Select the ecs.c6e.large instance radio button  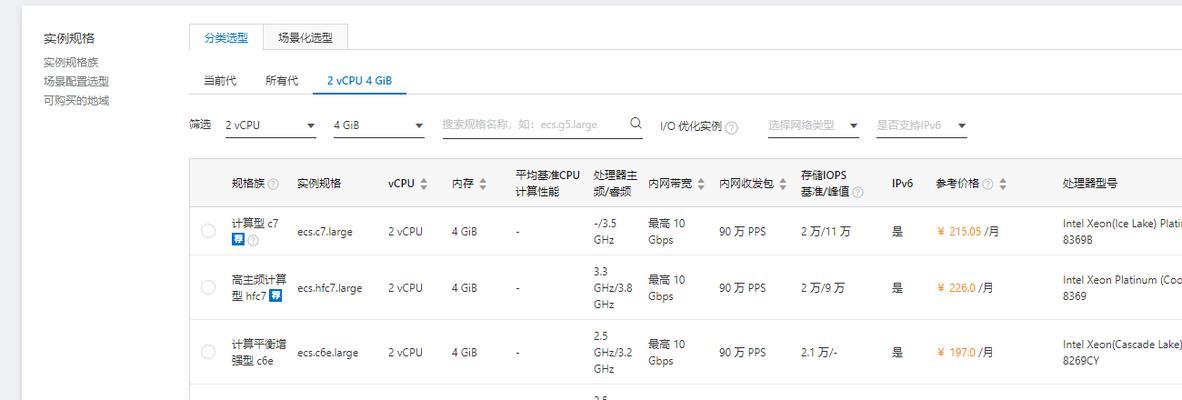(x=208, y=352)
